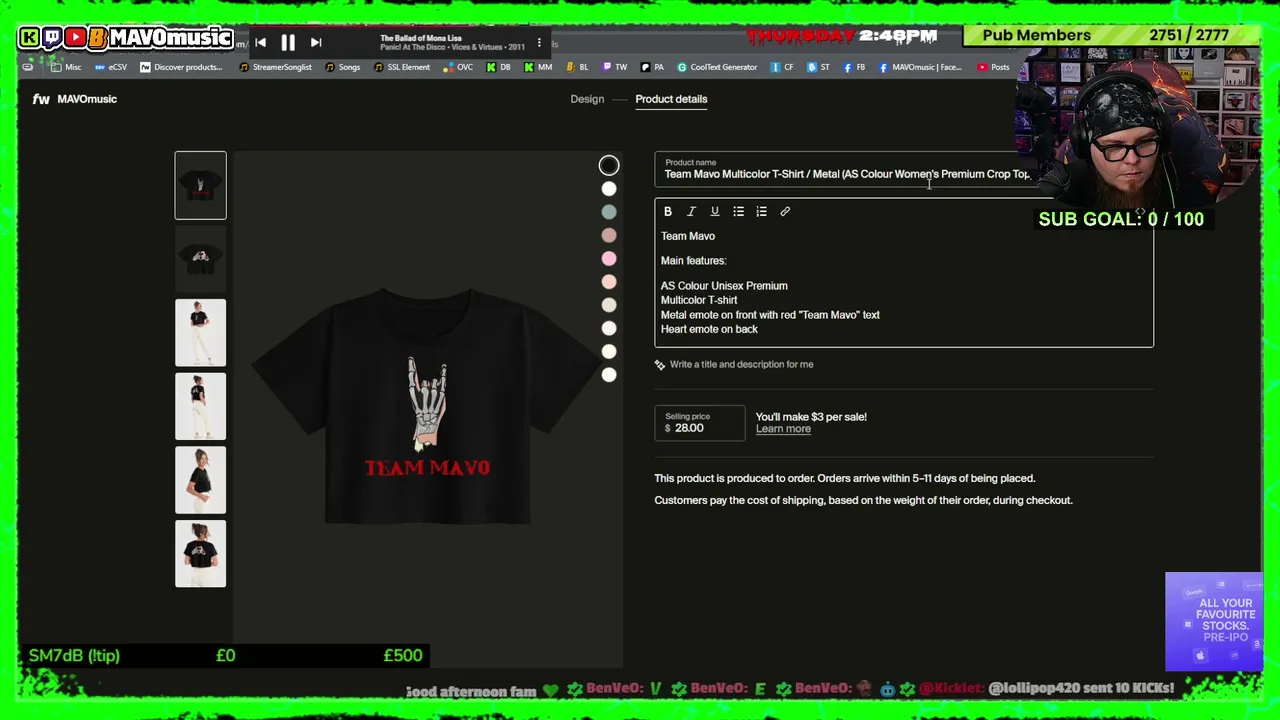Open the MAVOmusic Facebook page bookmark
Viewport: 1280px width, 720px height.
pyautogui.click(x=920, y=67)
